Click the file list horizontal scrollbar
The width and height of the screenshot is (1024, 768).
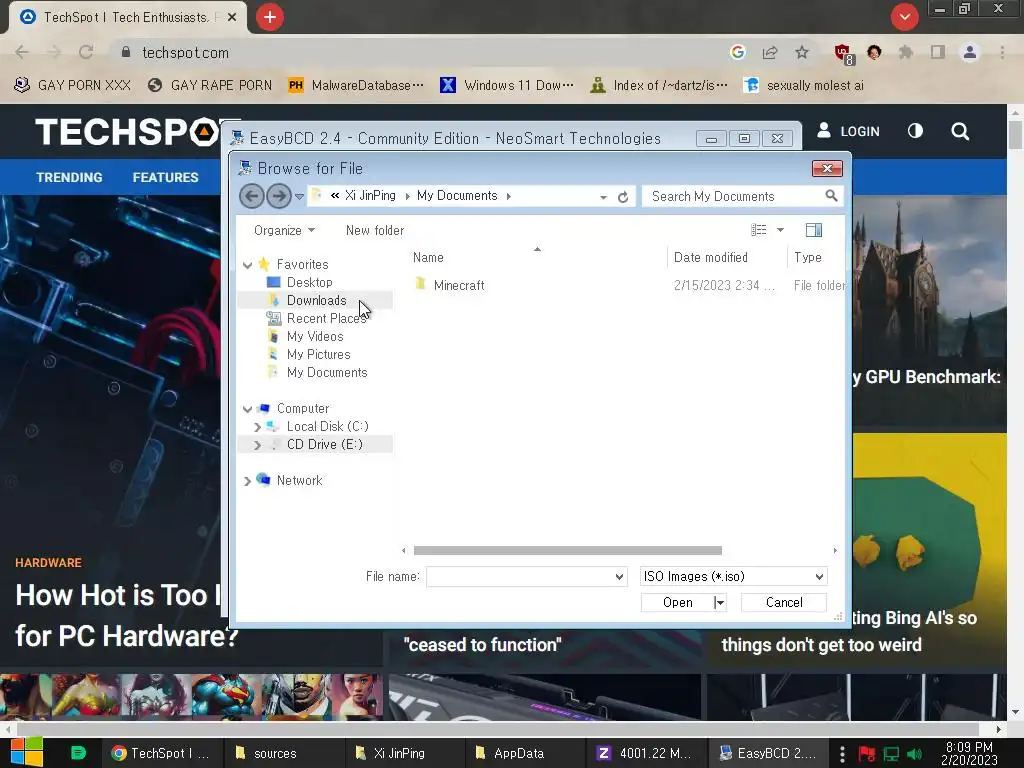point(568,551)
